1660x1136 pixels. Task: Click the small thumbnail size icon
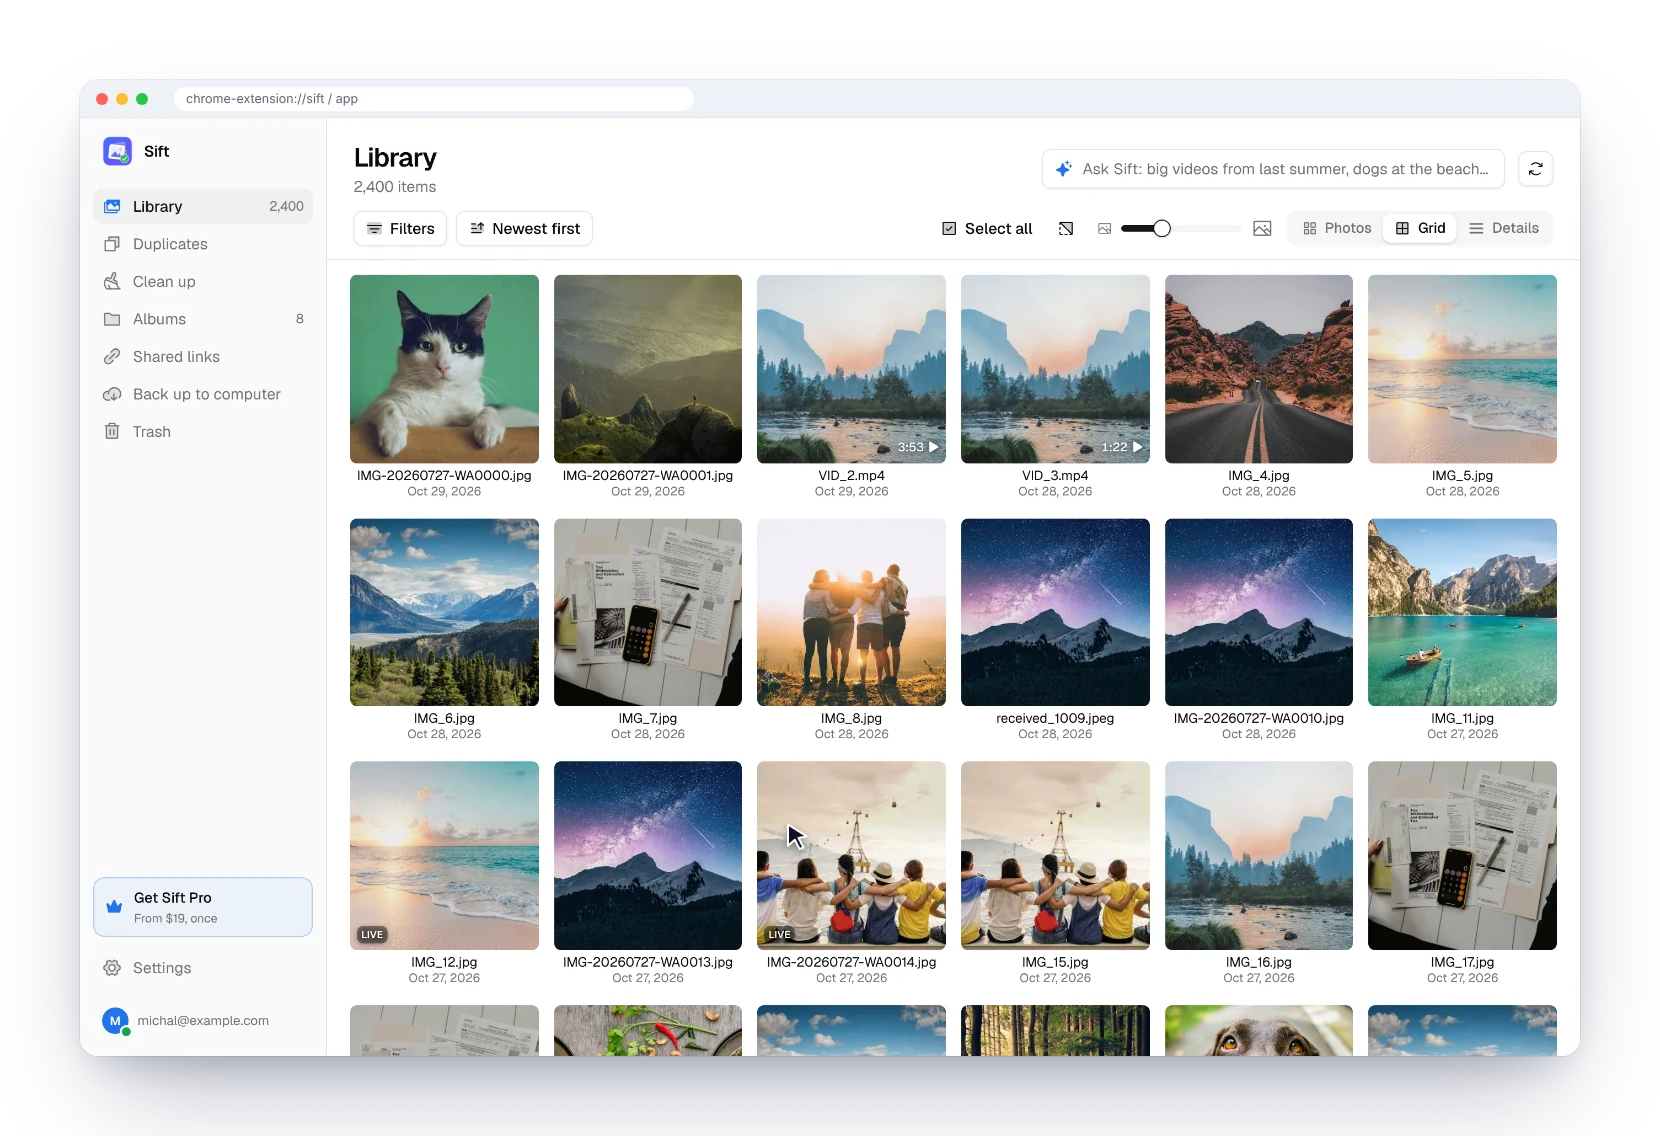click(1104, 229)
